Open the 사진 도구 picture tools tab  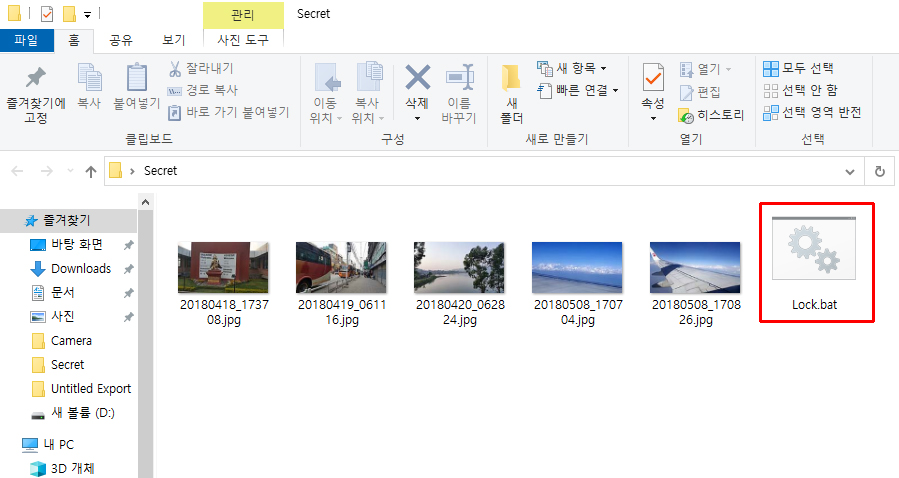[x=243, y=40]
